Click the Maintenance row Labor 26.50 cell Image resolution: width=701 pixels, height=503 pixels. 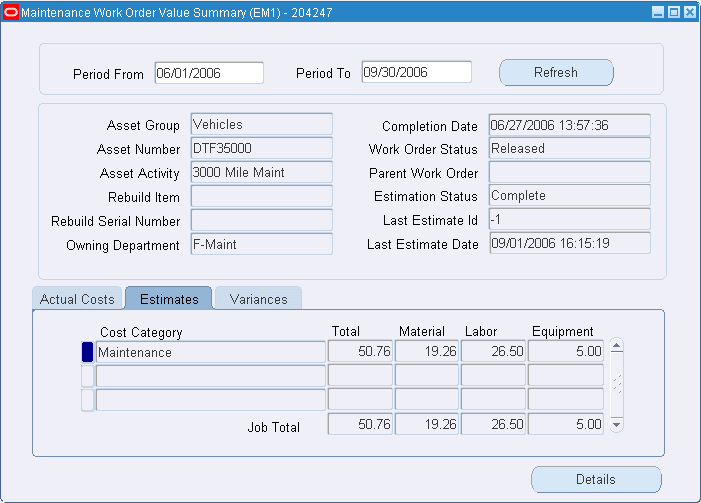494,351
